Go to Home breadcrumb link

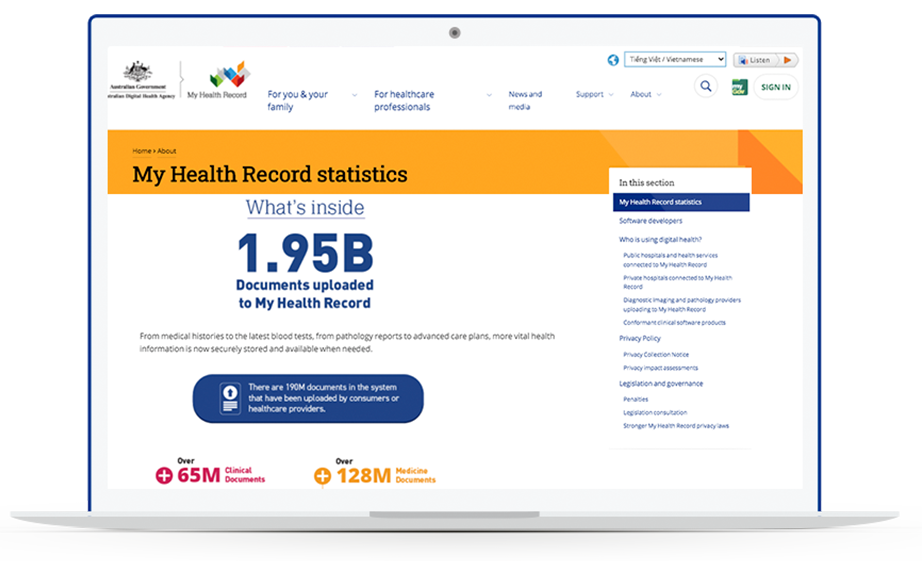point(142,151)
